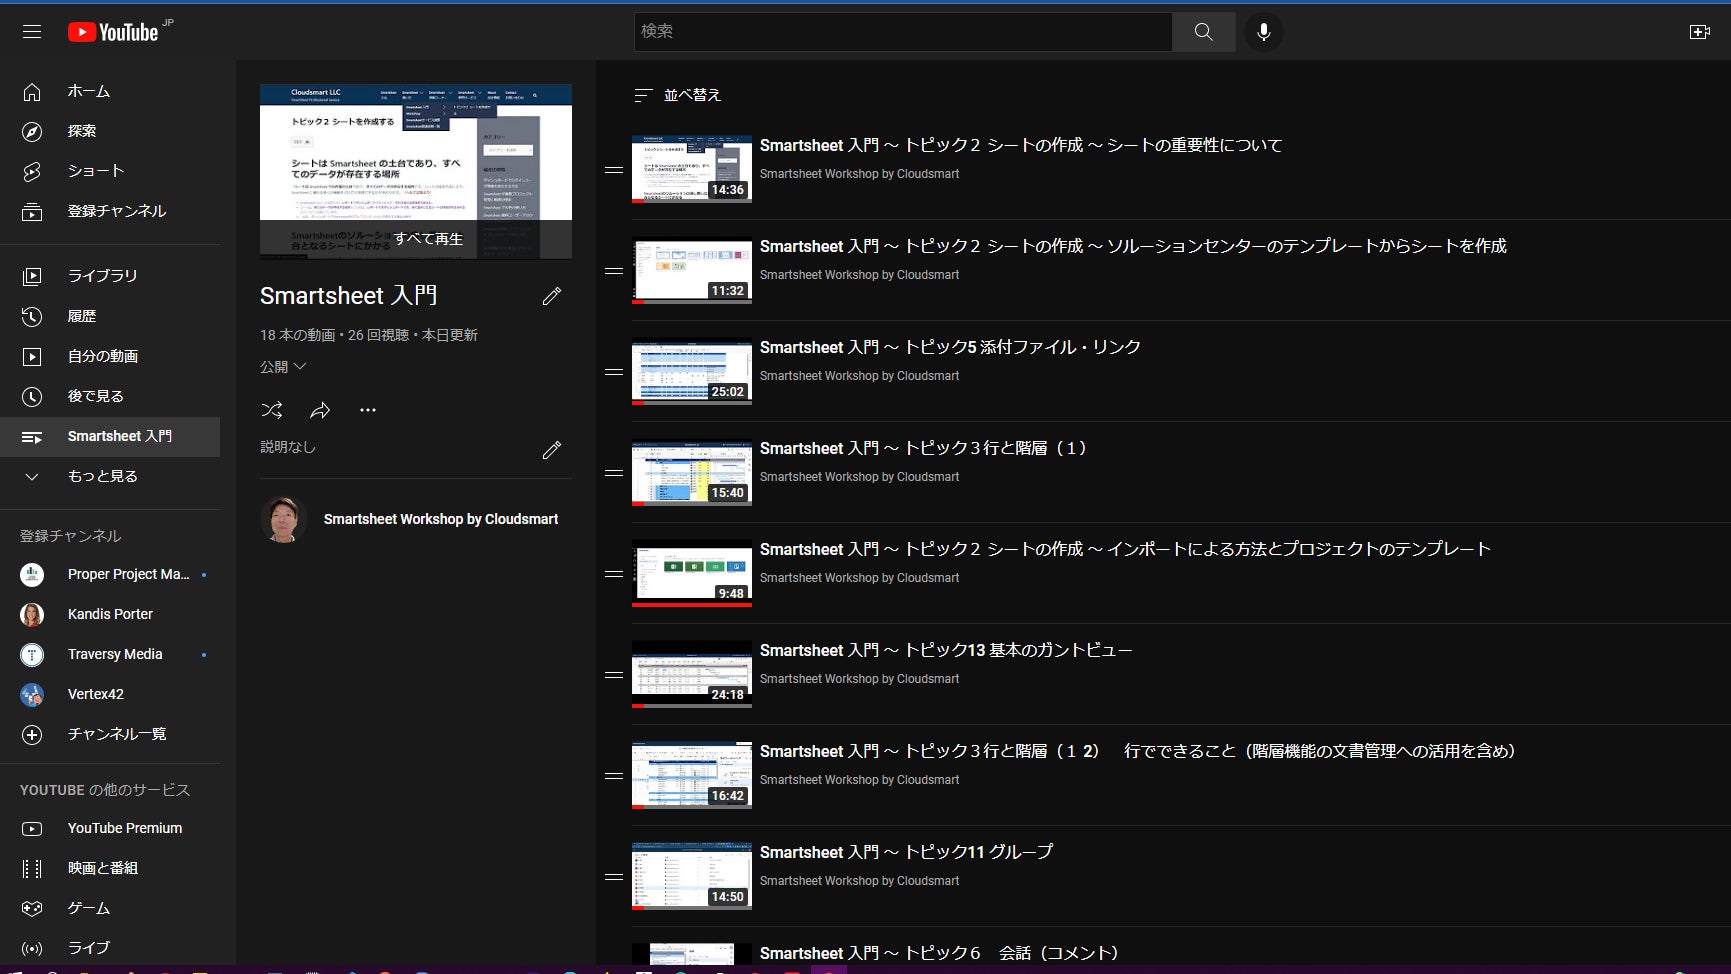Open the ソリューションセンターのテンプレート video title
This screenshot has width=1731, height=974.
coord(1133,246)
